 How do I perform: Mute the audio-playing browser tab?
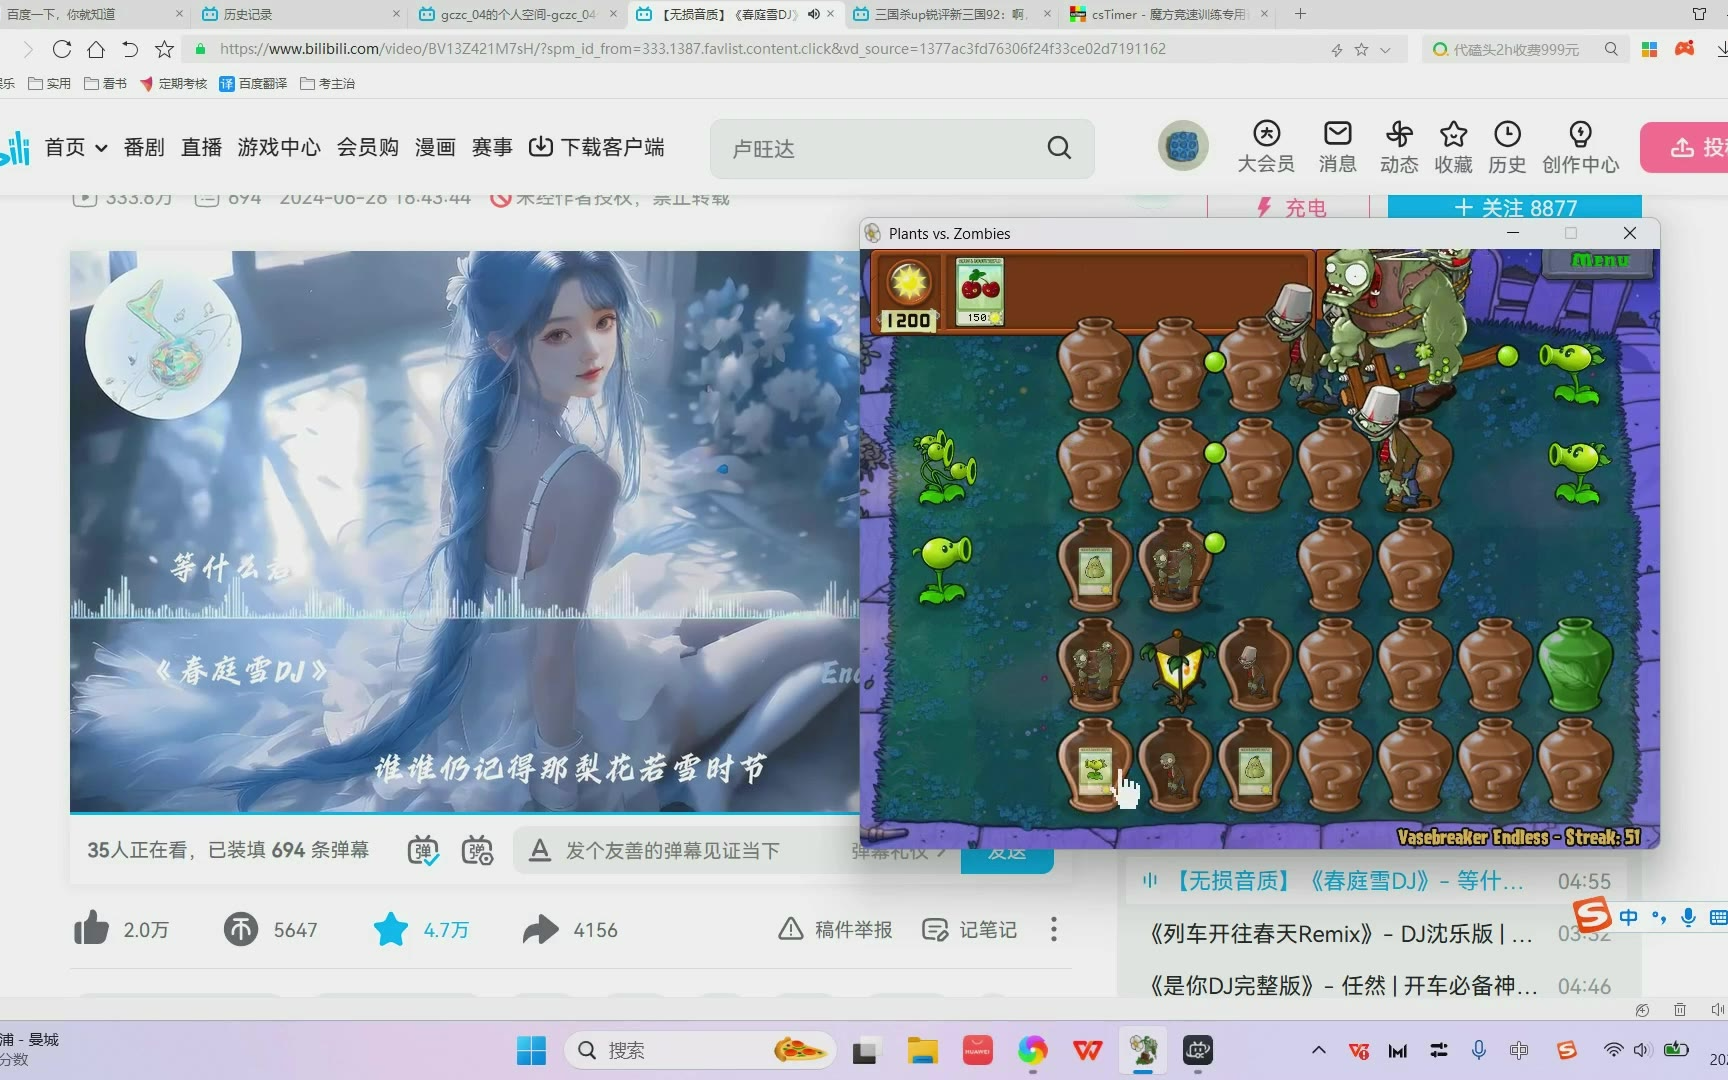pyautogui.click(x=813, y=14)
